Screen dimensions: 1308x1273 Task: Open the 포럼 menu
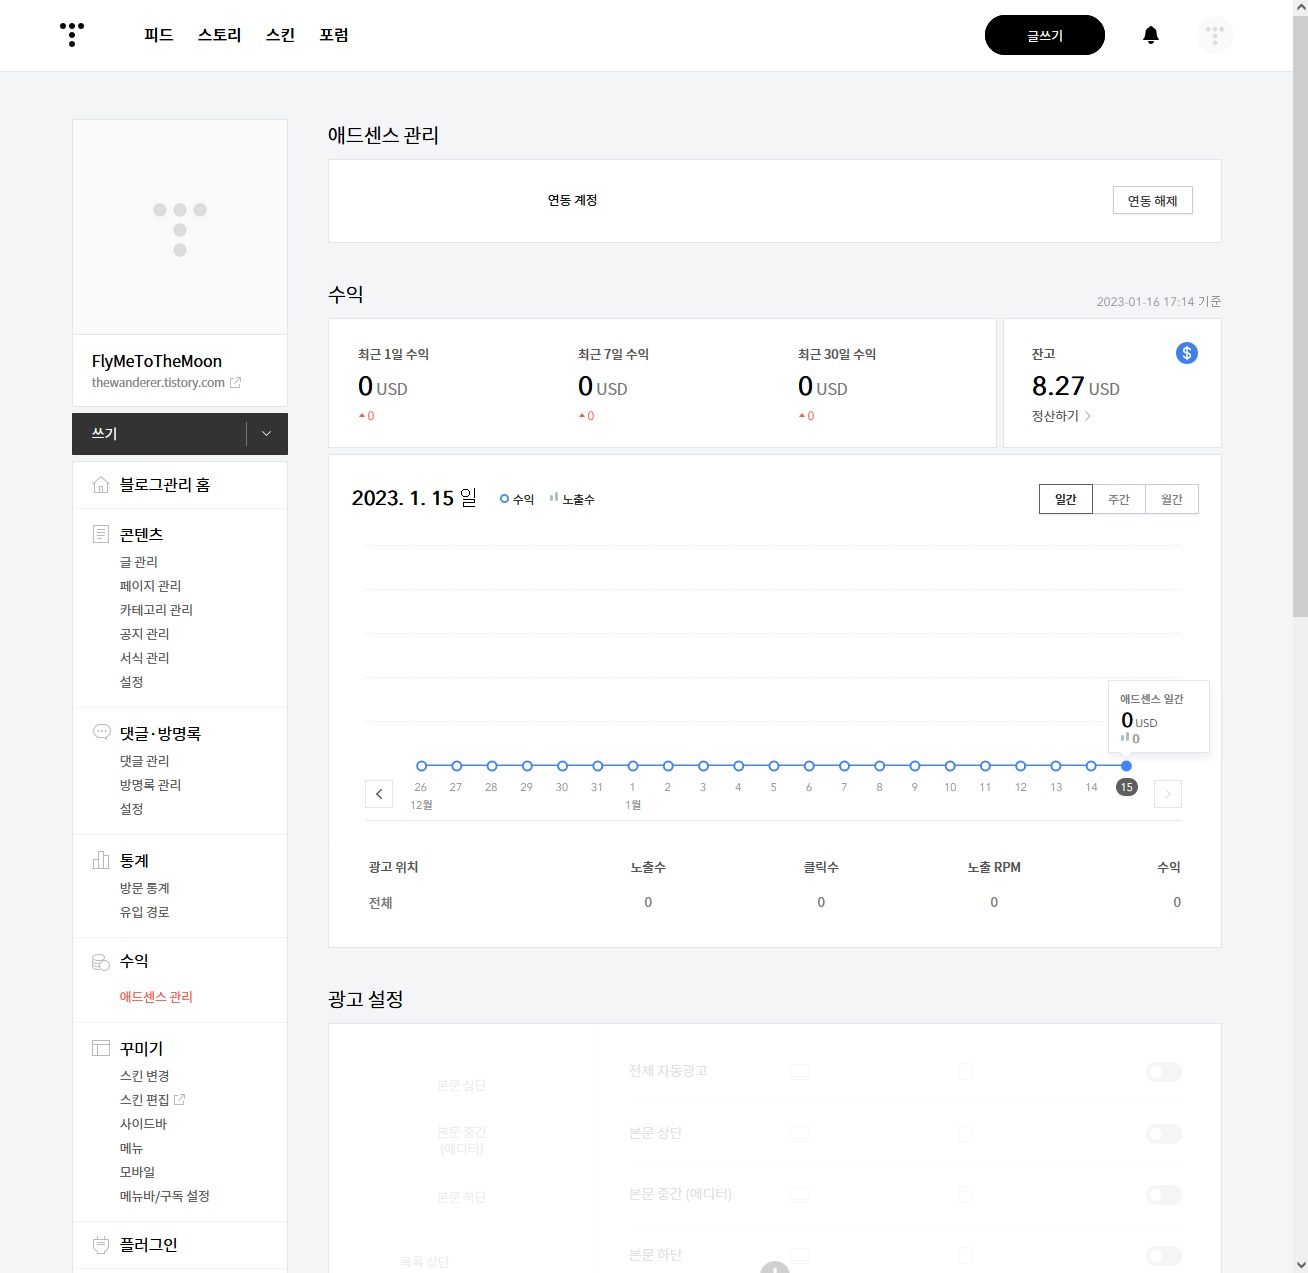tap(334, 35)
